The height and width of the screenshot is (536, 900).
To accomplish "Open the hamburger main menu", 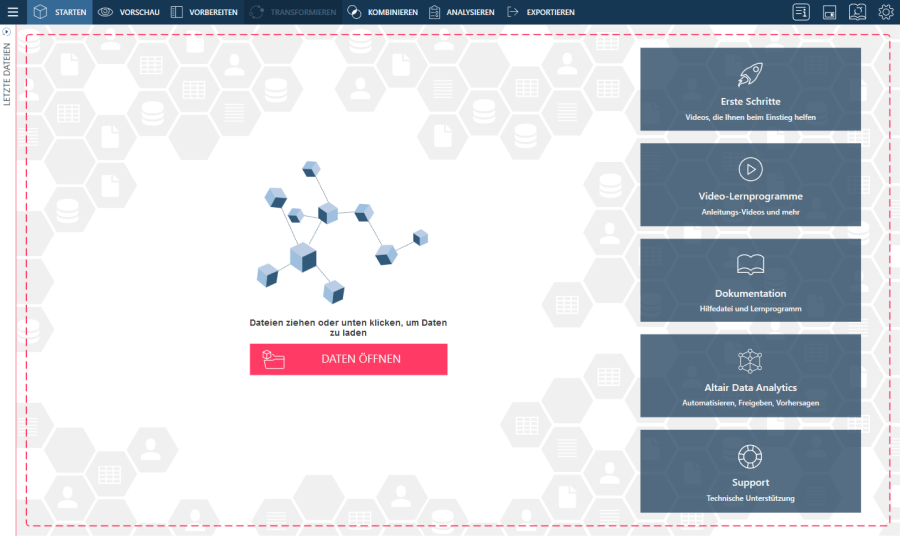I will tap(13, 12).
